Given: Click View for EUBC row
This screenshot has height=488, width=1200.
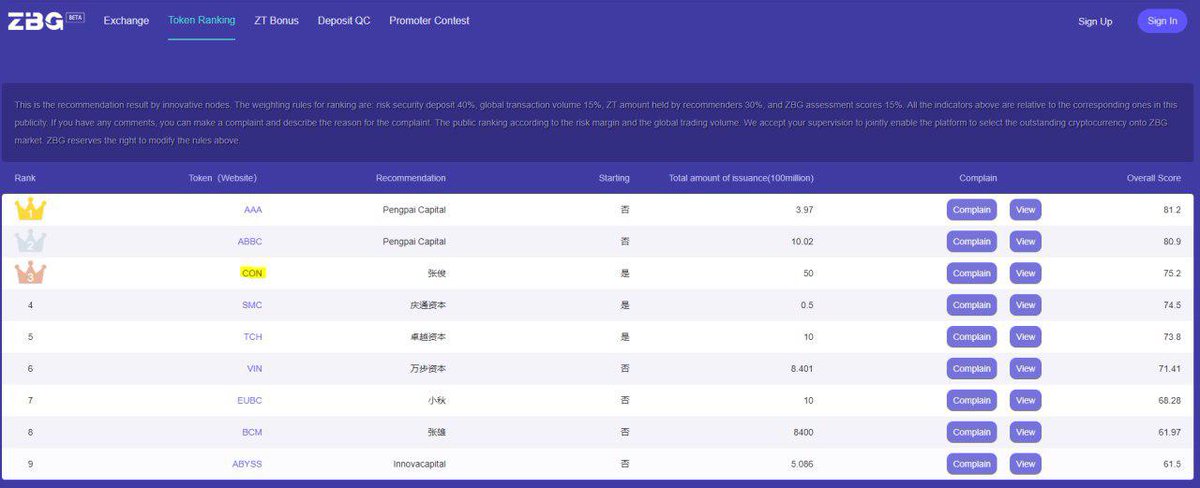Looking at the screenshot, I should click(x=1025, y=400).
